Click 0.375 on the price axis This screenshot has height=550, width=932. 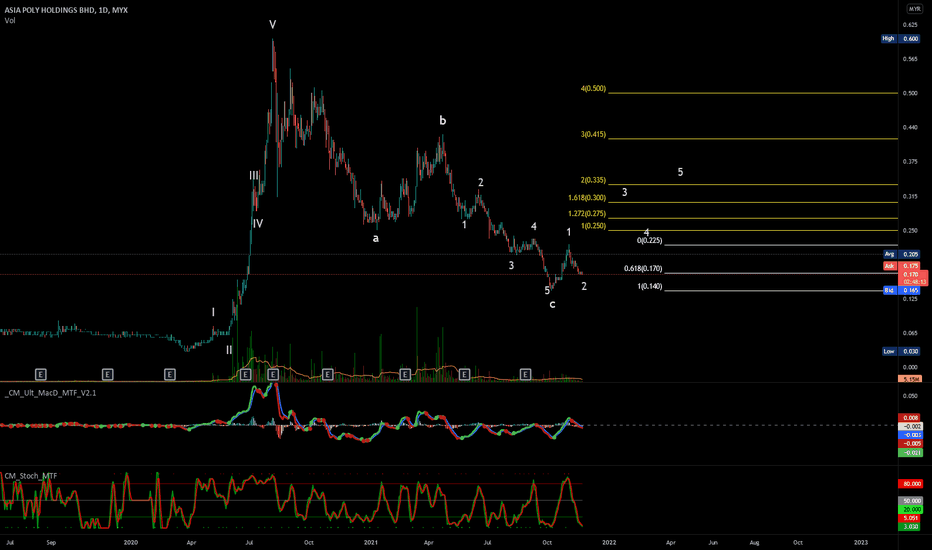point(910,162)
